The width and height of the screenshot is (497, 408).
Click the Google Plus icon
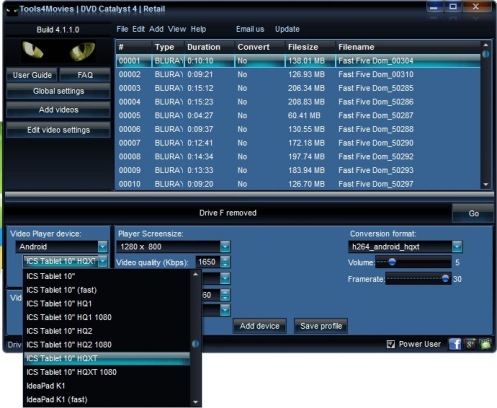(x=470, y=344)
